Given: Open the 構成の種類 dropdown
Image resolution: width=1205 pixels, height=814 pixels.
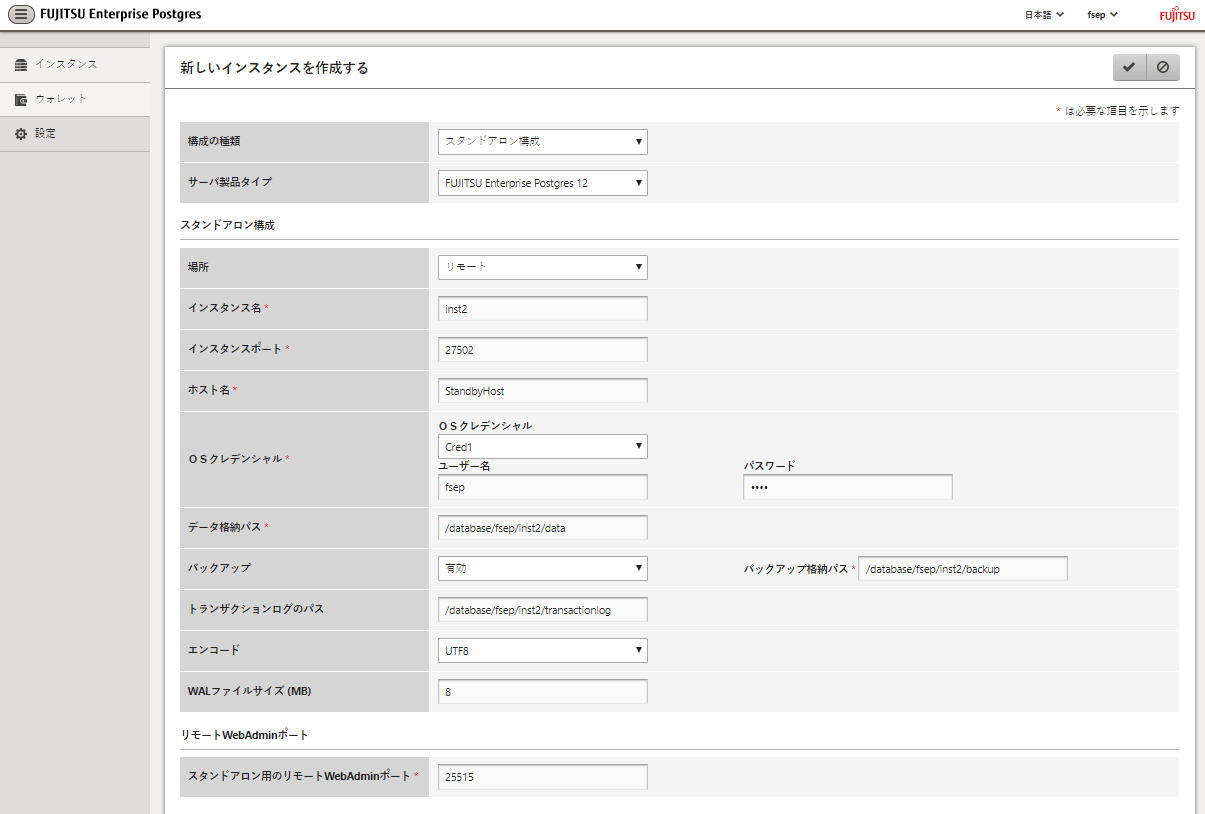Looking at the screenshot, I should [543, 141].
